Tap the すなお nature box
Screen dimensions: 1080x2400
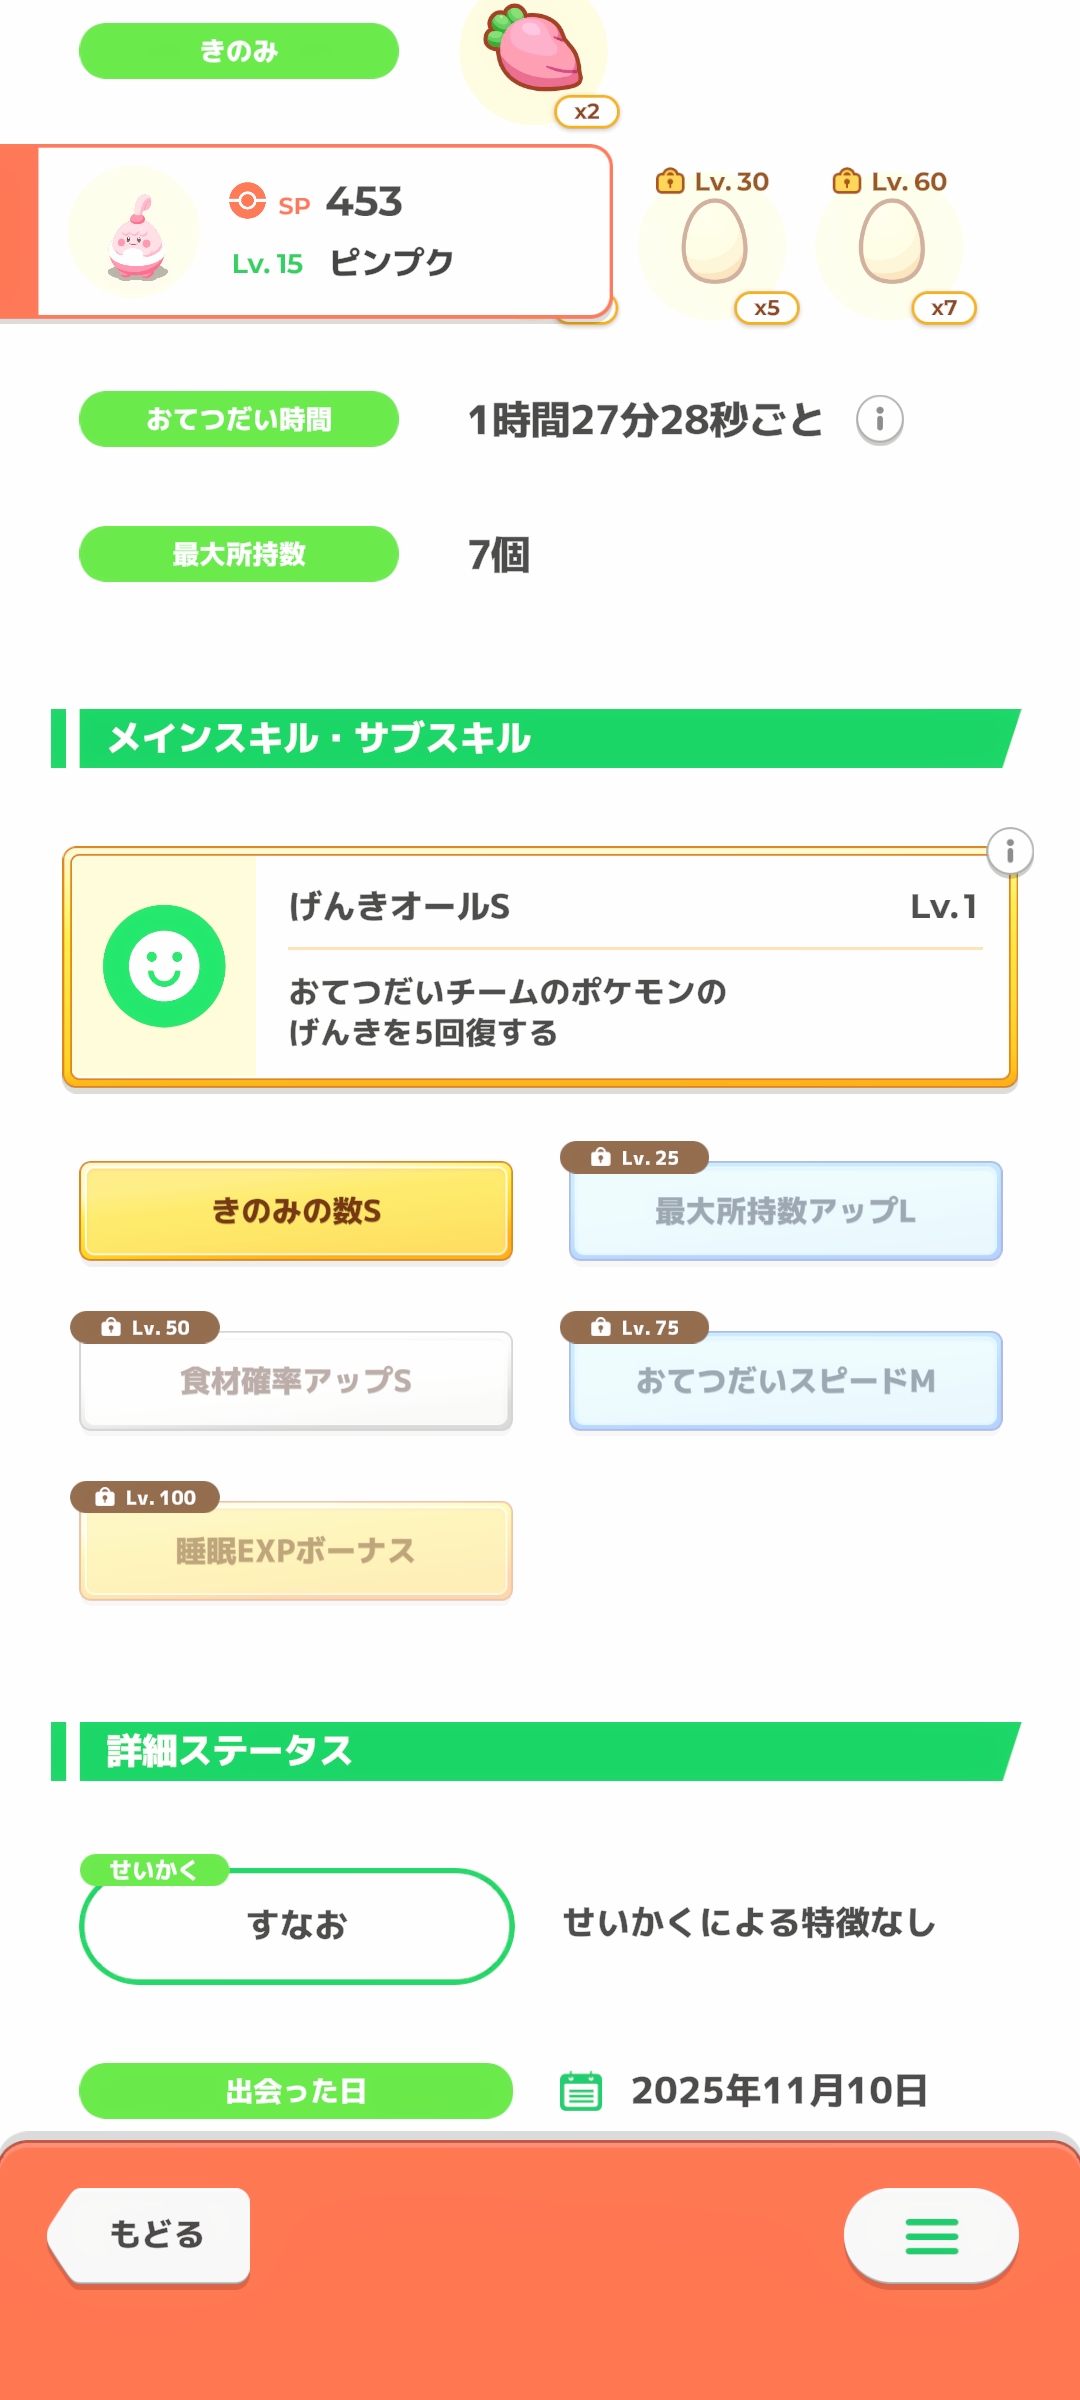coord(296,1925)
